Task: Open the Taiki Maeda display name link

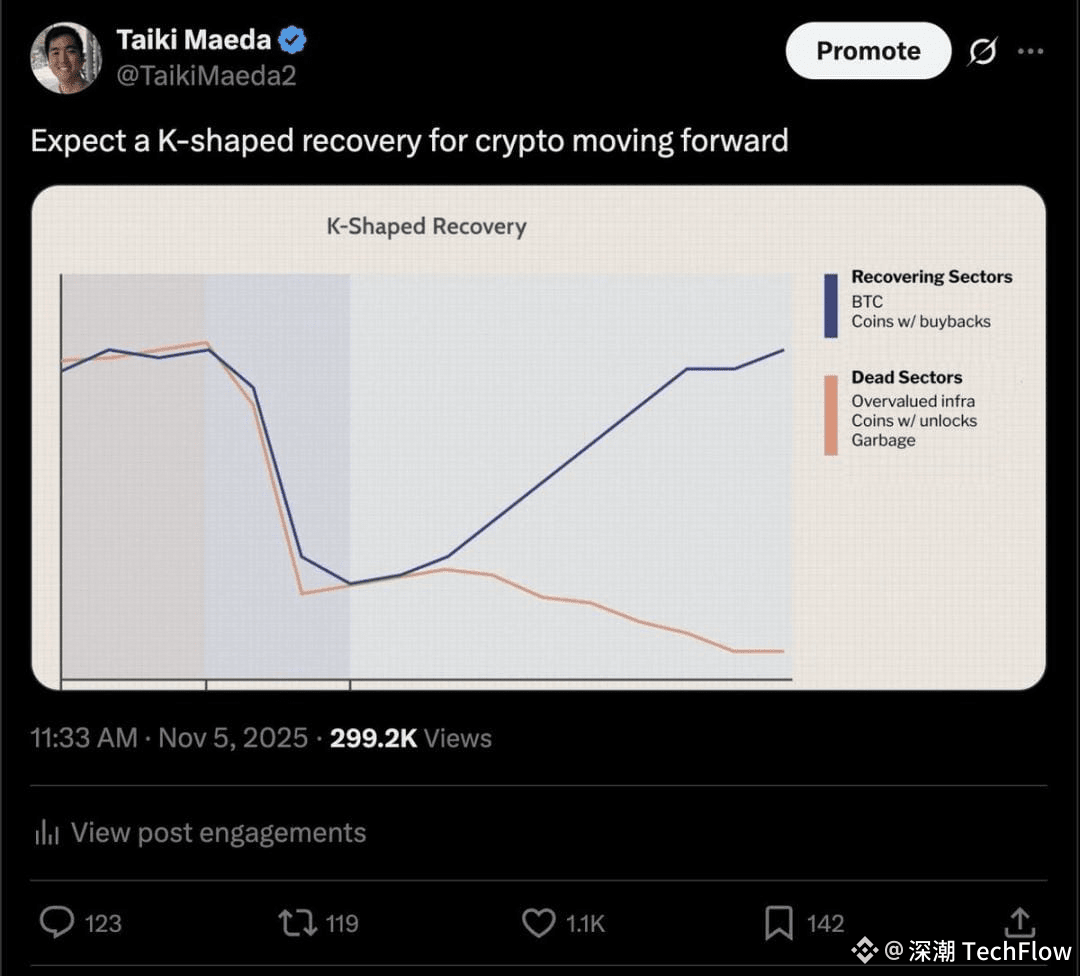Action: [193, 40]
